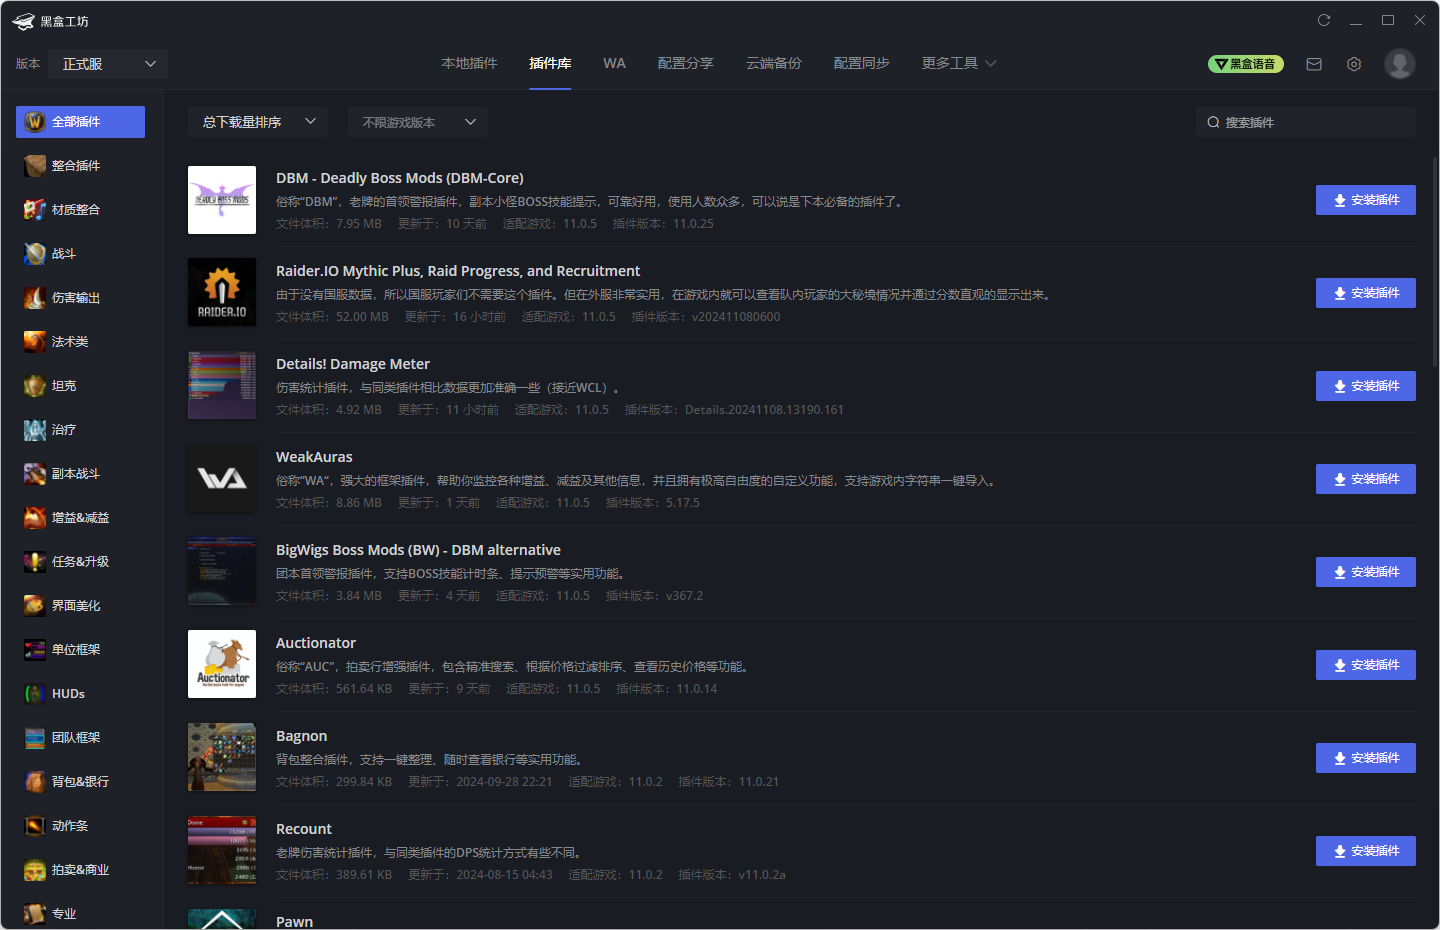Install the WeakAuras plugin
Viewport: 1440px width, 930px height.
1365,479
